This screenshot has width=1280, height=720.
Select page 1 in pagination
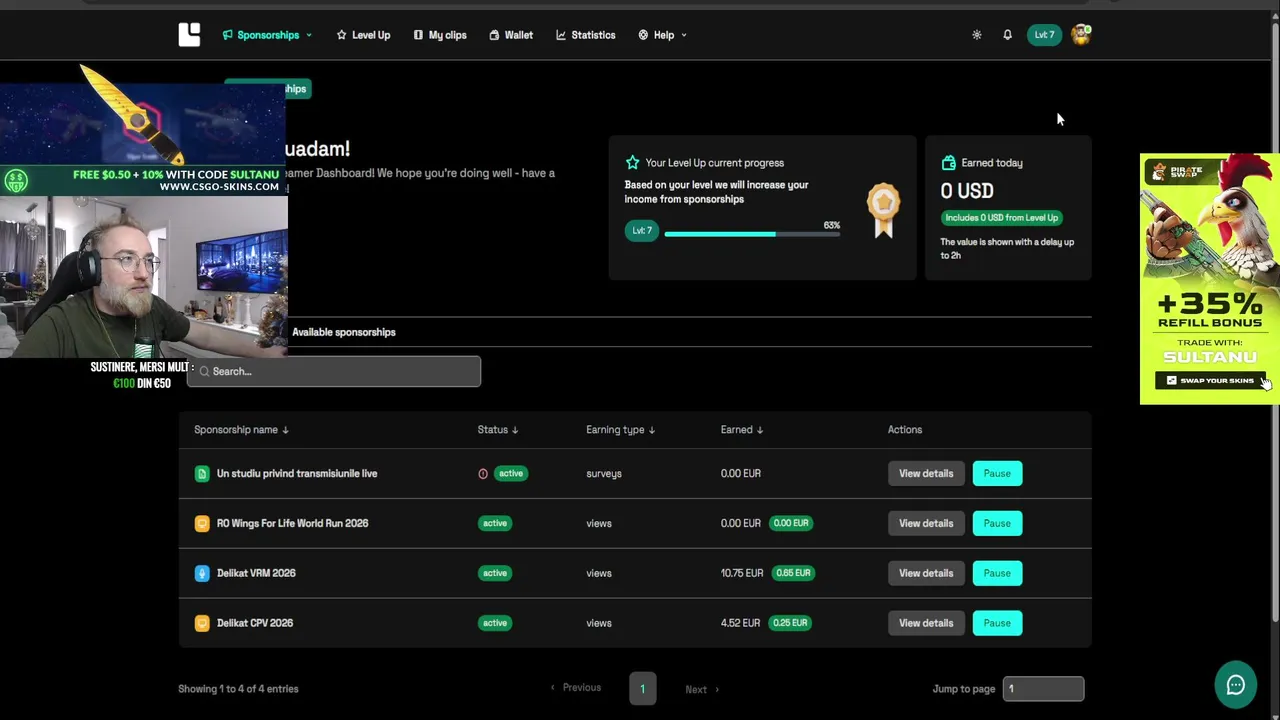pyautogui.click(x=643, y=688)
